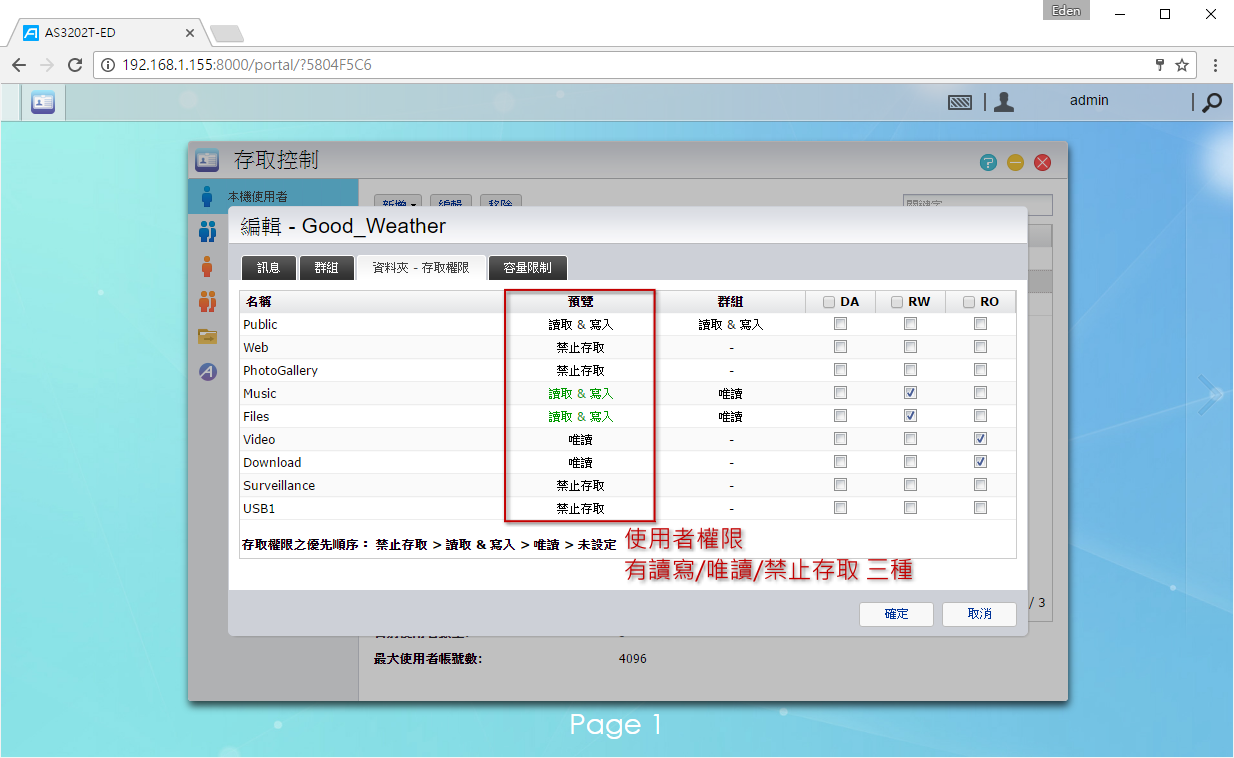Select the USB1 folder row name
Screen dimensions: 1234x758
(258, 508)
